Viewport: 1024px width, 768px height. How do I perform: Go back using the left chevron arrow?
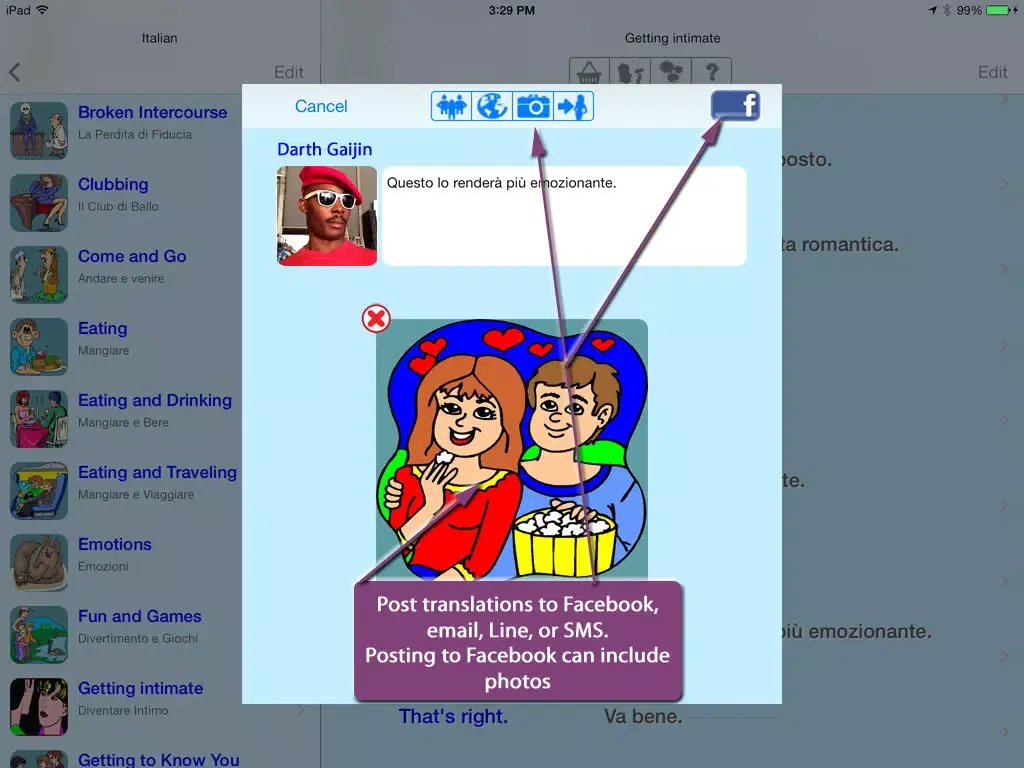click(15, 72)
